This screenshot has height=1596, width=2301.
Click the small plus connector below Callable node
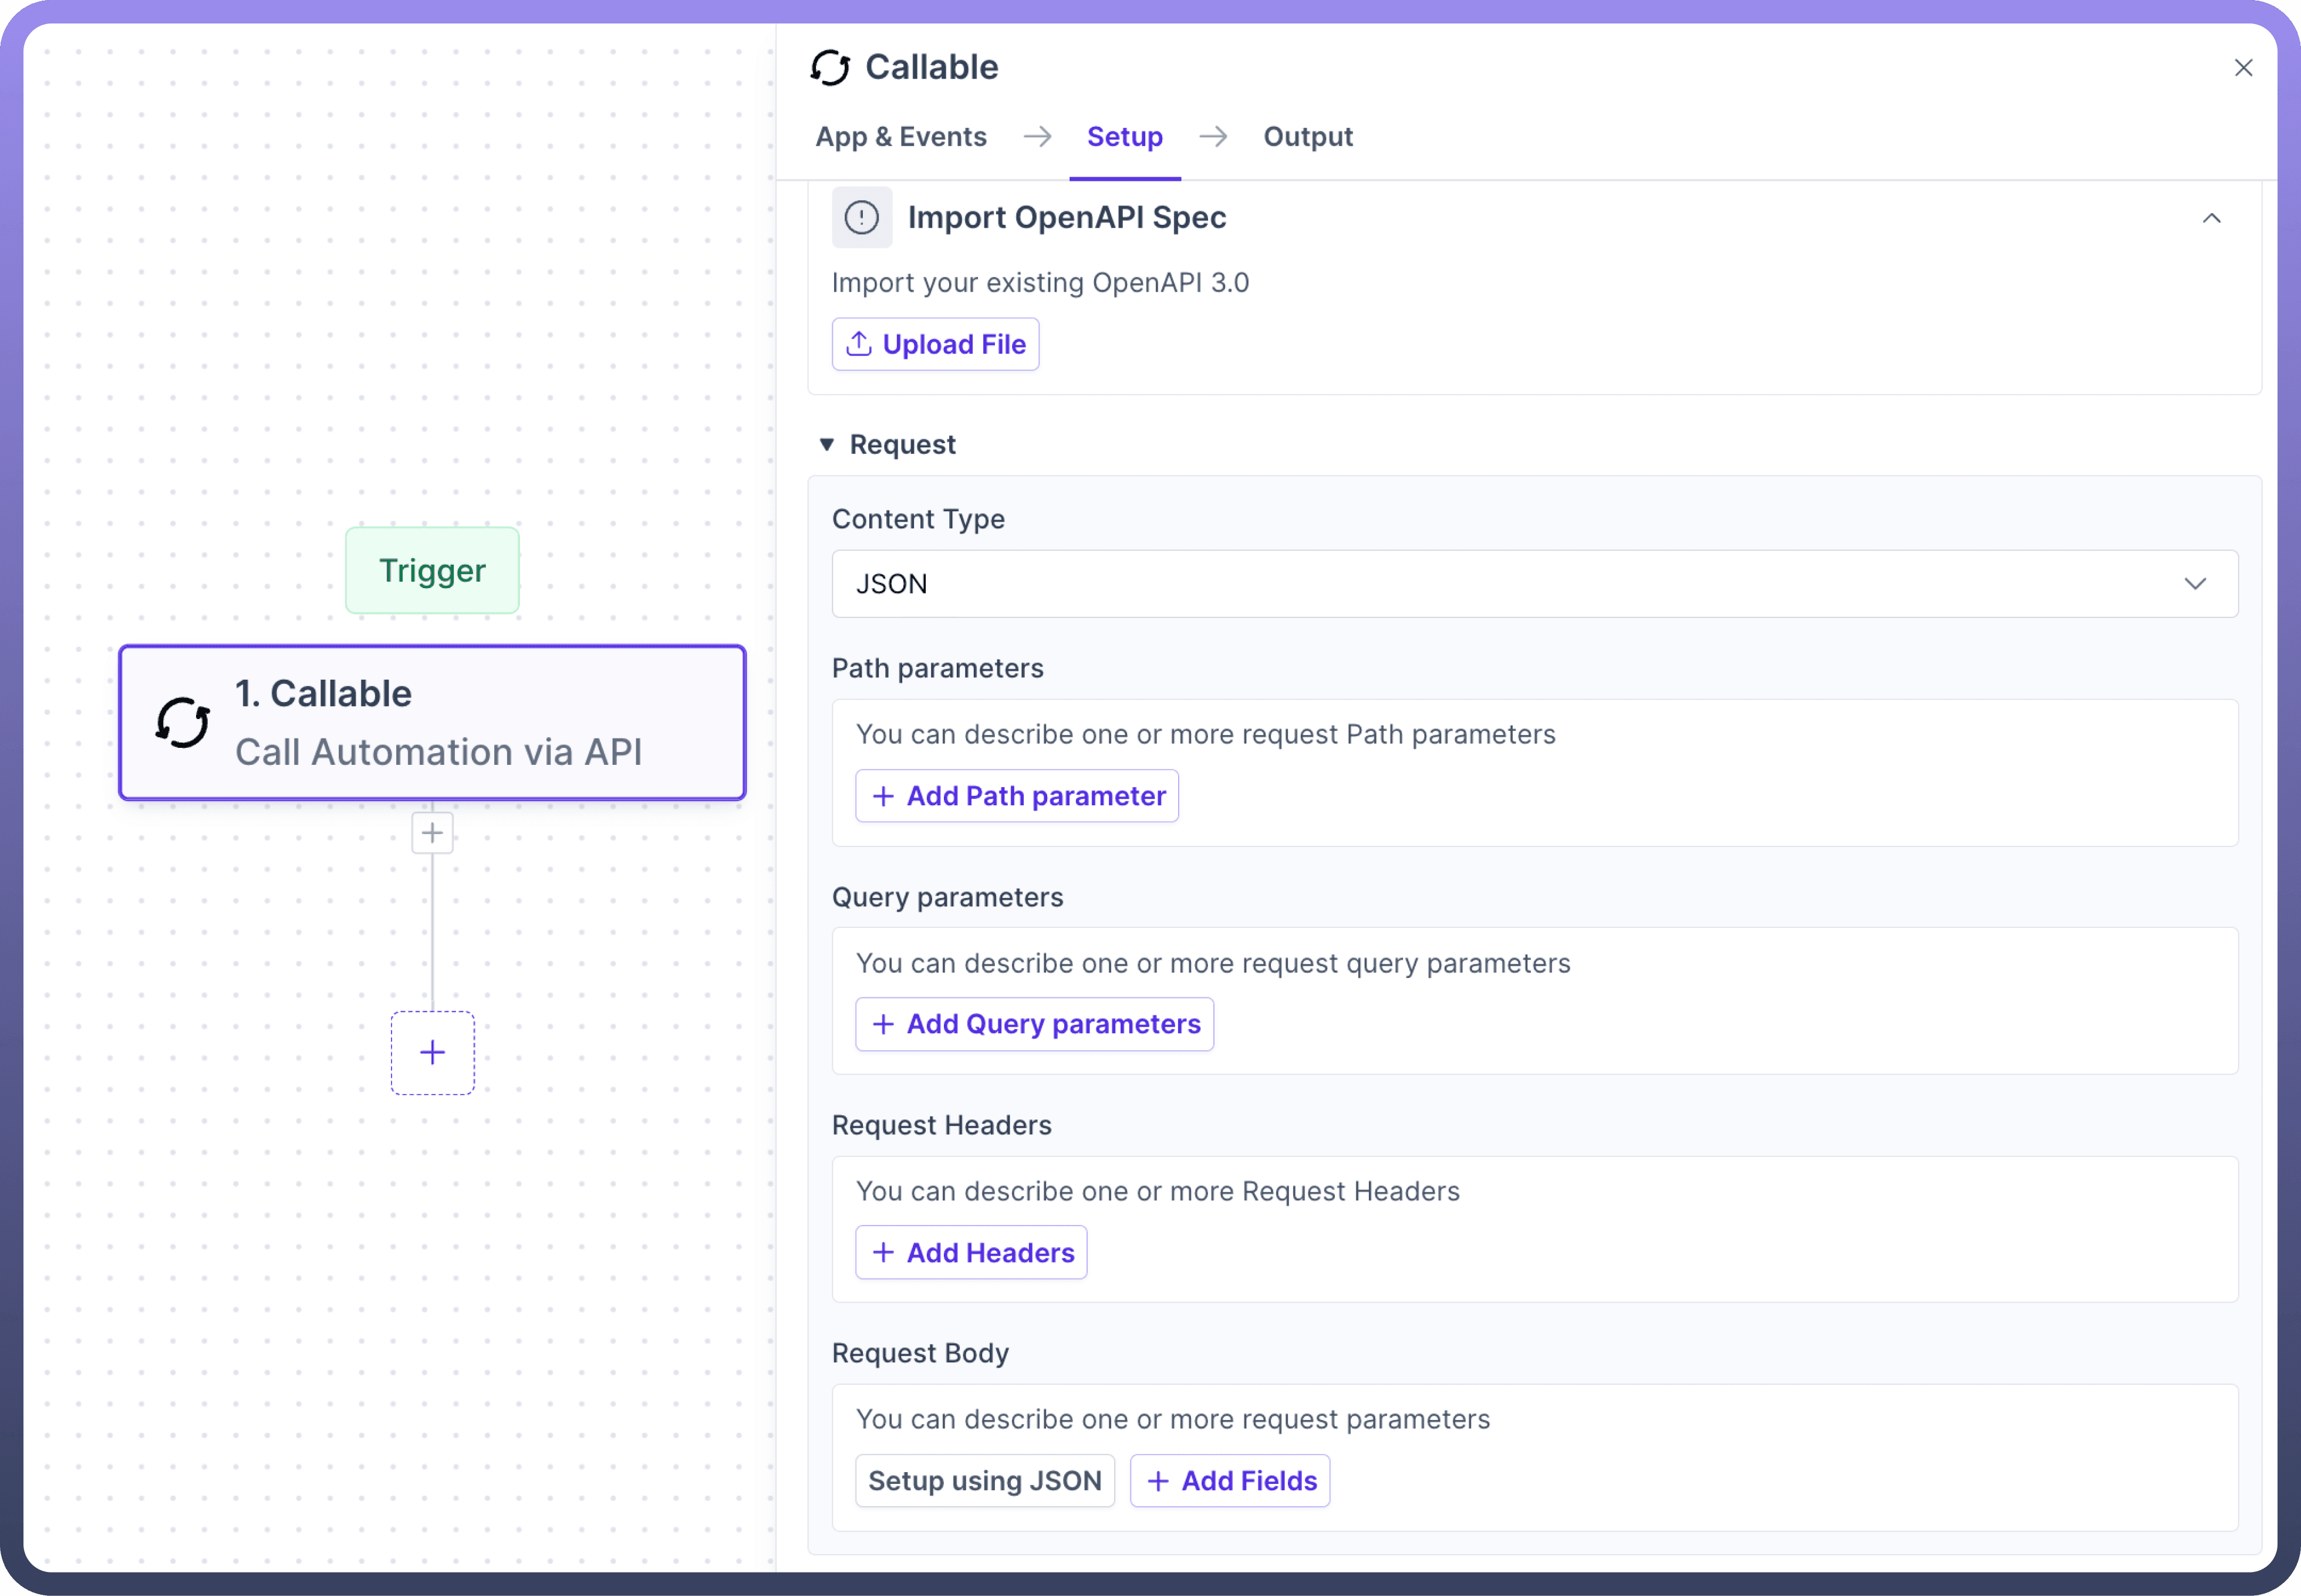(x=432, y=833)
